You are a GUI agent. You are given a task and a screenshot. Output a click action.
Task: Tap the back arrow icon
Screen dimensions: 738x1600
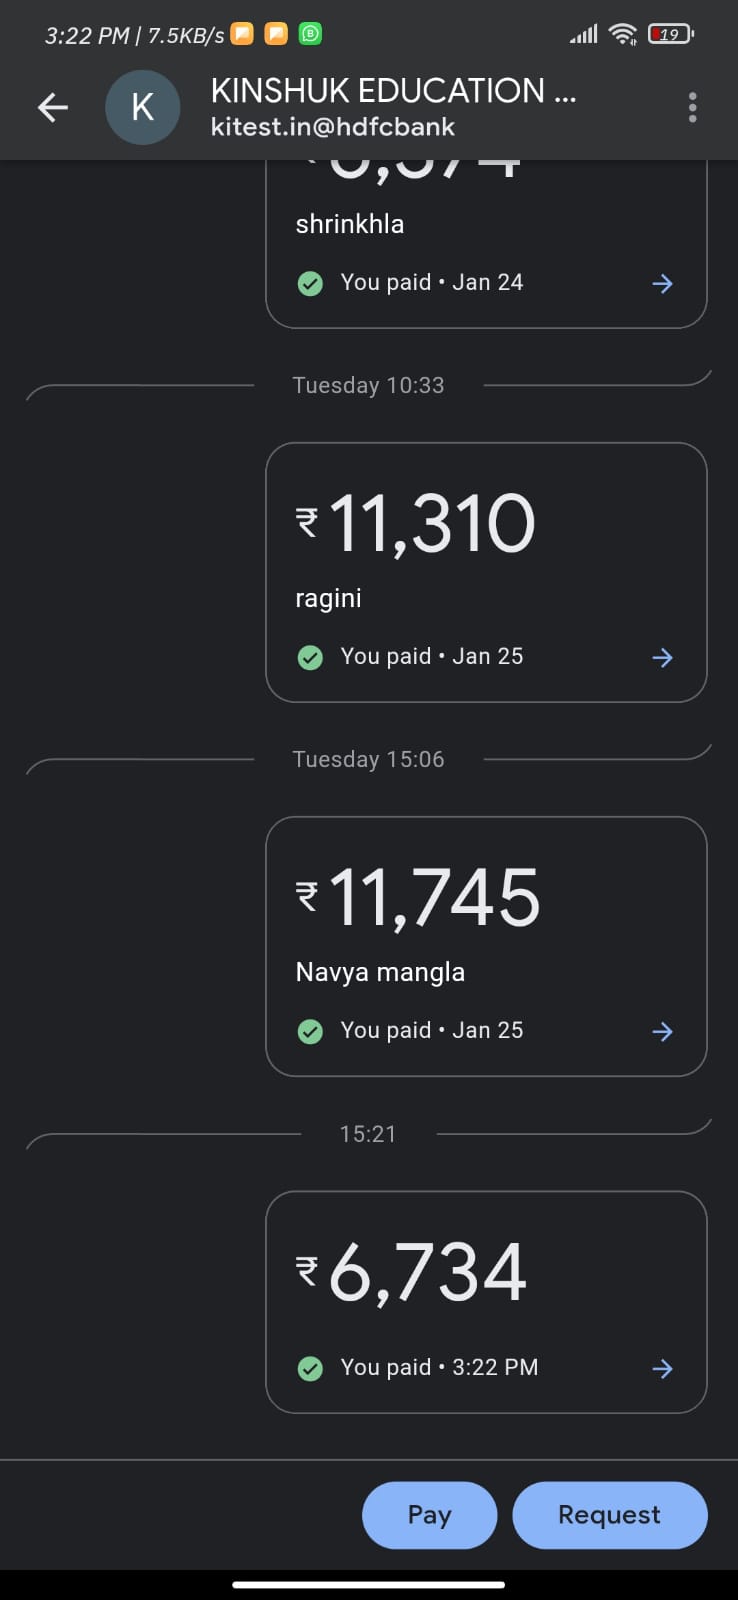53,107
